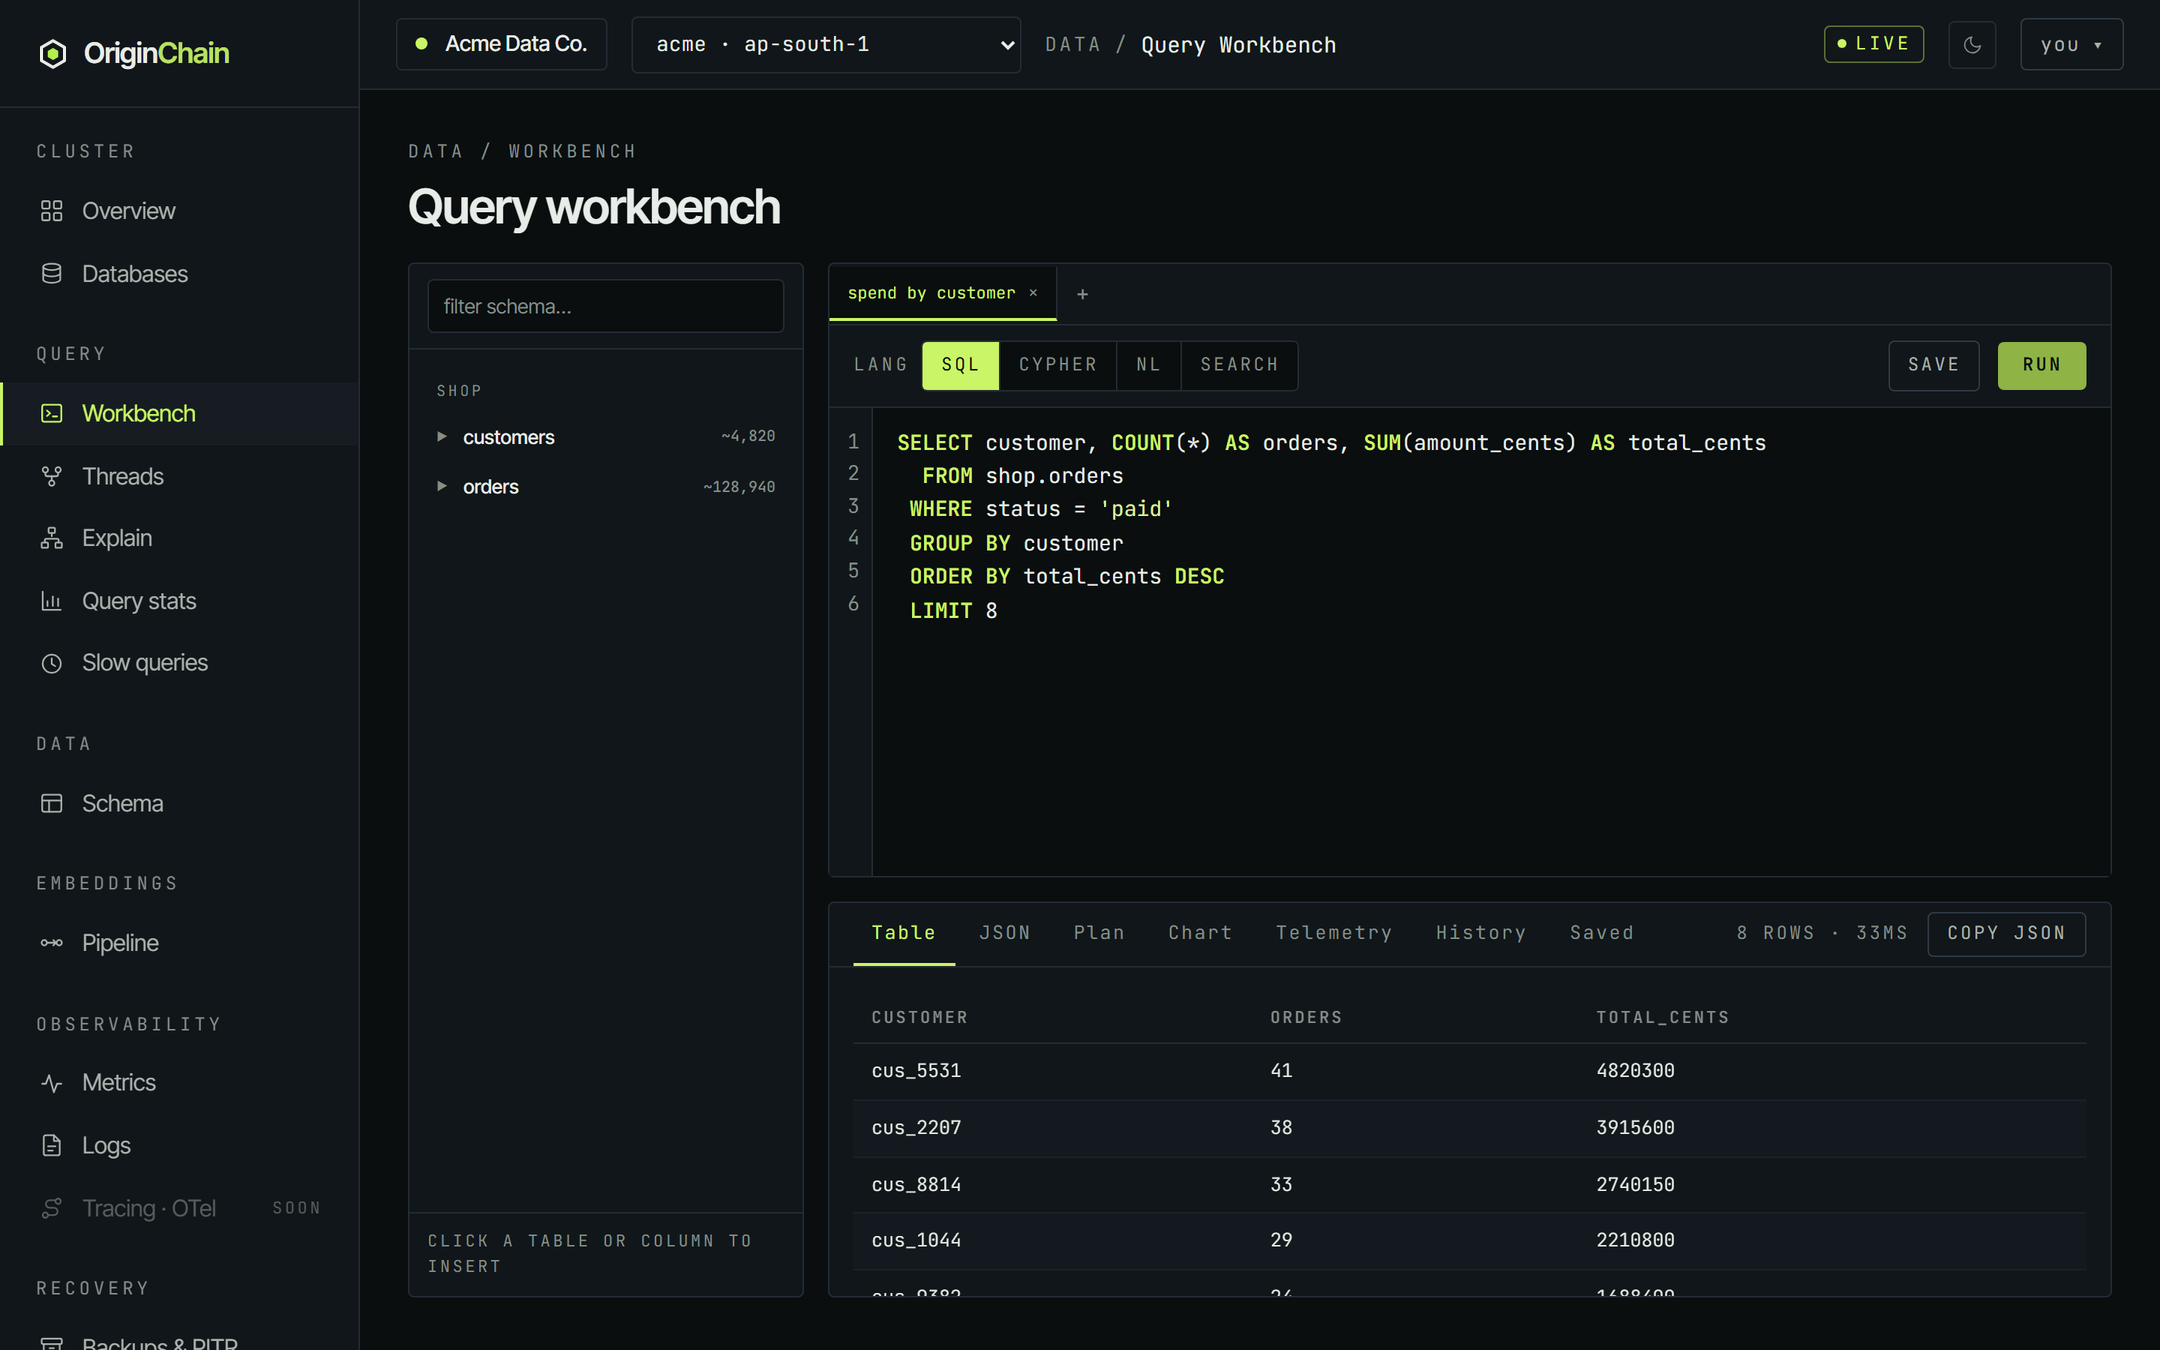Screen dimensions: 2160x1350
Task: Copy results with COPY JSON button
Action: tap(2006, 933)
